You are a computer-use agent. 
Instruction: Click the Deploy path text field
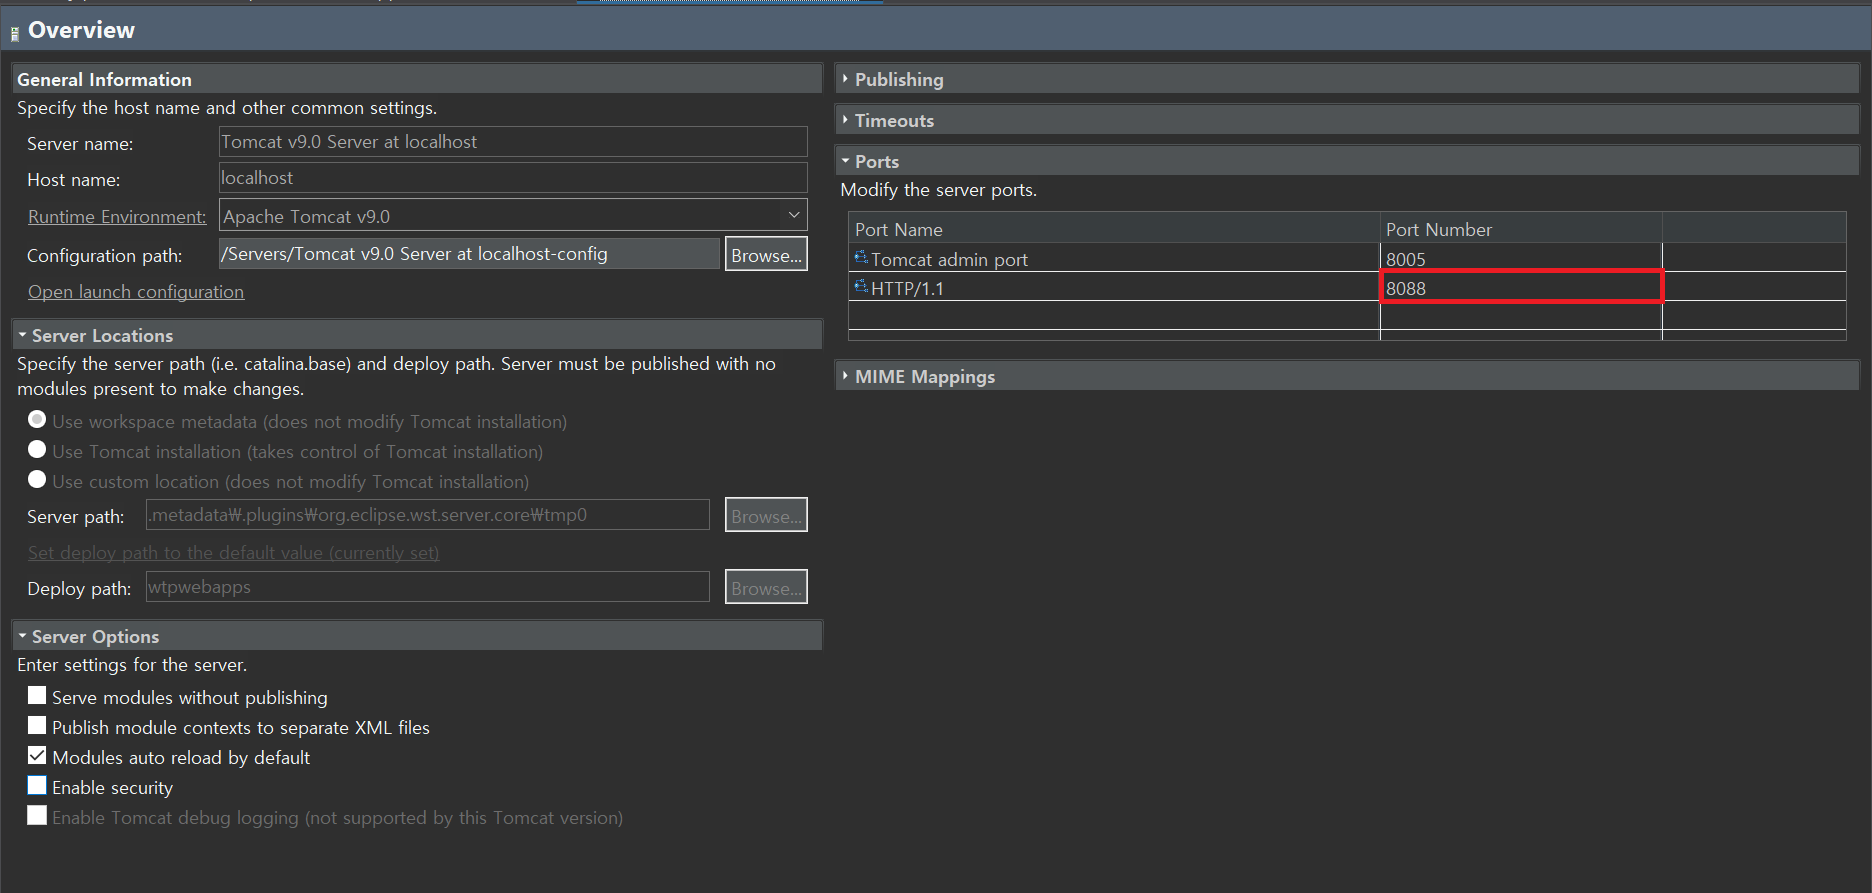pos(428,587)
